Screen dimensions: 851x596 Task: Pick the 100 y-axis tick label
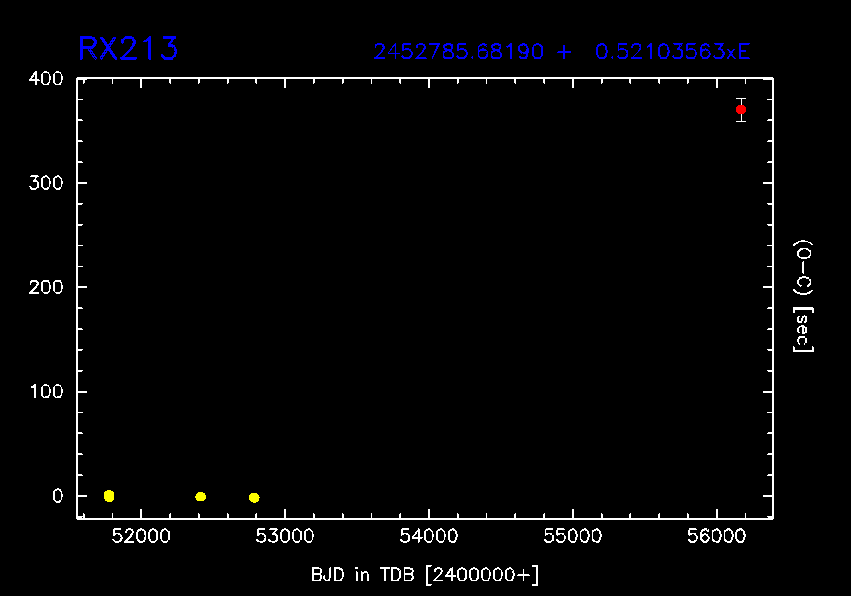tap(48, 392)
